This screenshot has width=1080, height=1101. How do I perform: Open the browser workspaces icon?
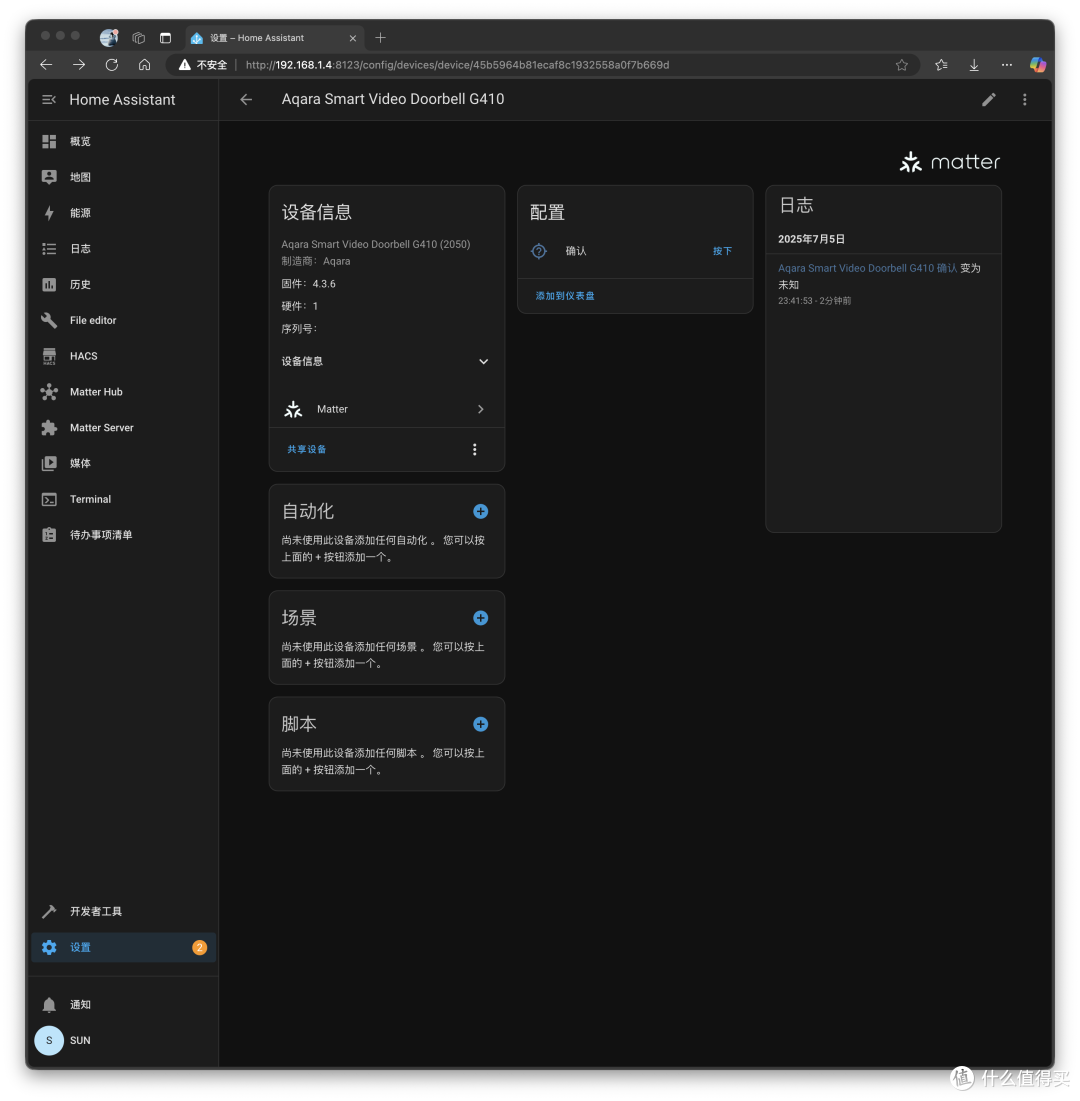pos(138,38)
